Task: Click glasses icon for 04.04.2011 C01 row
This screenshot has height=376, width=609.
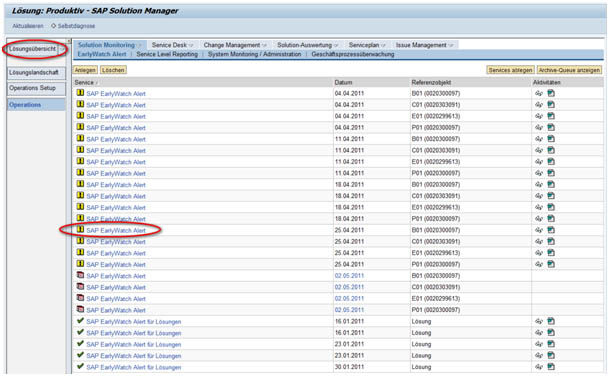Action: pyautogui.click(x=539, y=105)
